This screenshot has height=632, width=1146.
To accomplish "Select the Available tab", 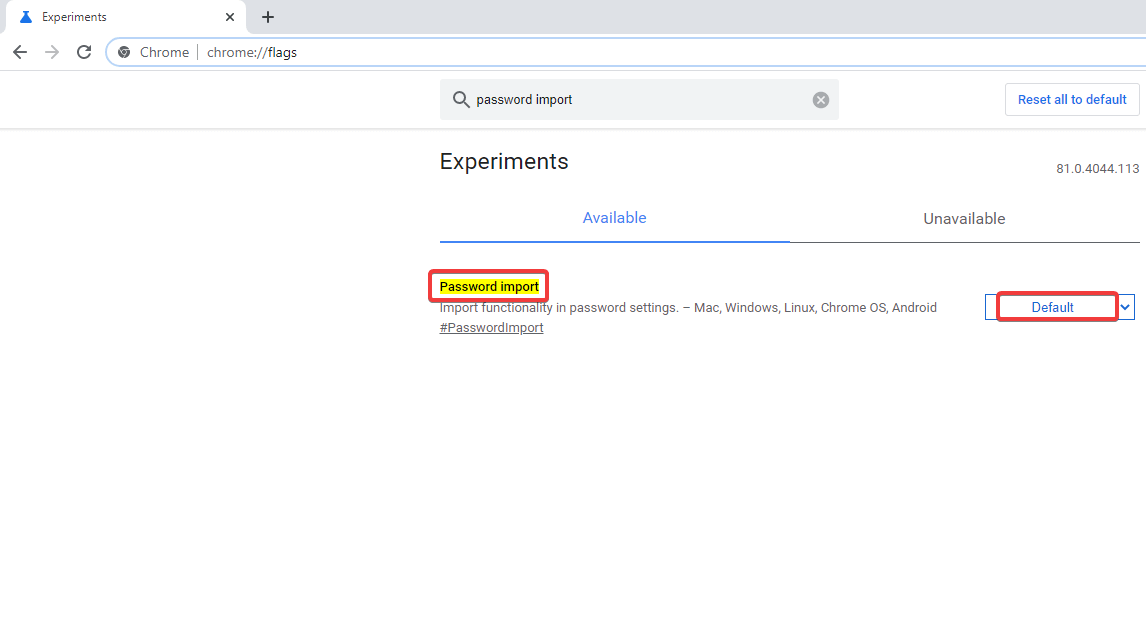I will point(614,218).
